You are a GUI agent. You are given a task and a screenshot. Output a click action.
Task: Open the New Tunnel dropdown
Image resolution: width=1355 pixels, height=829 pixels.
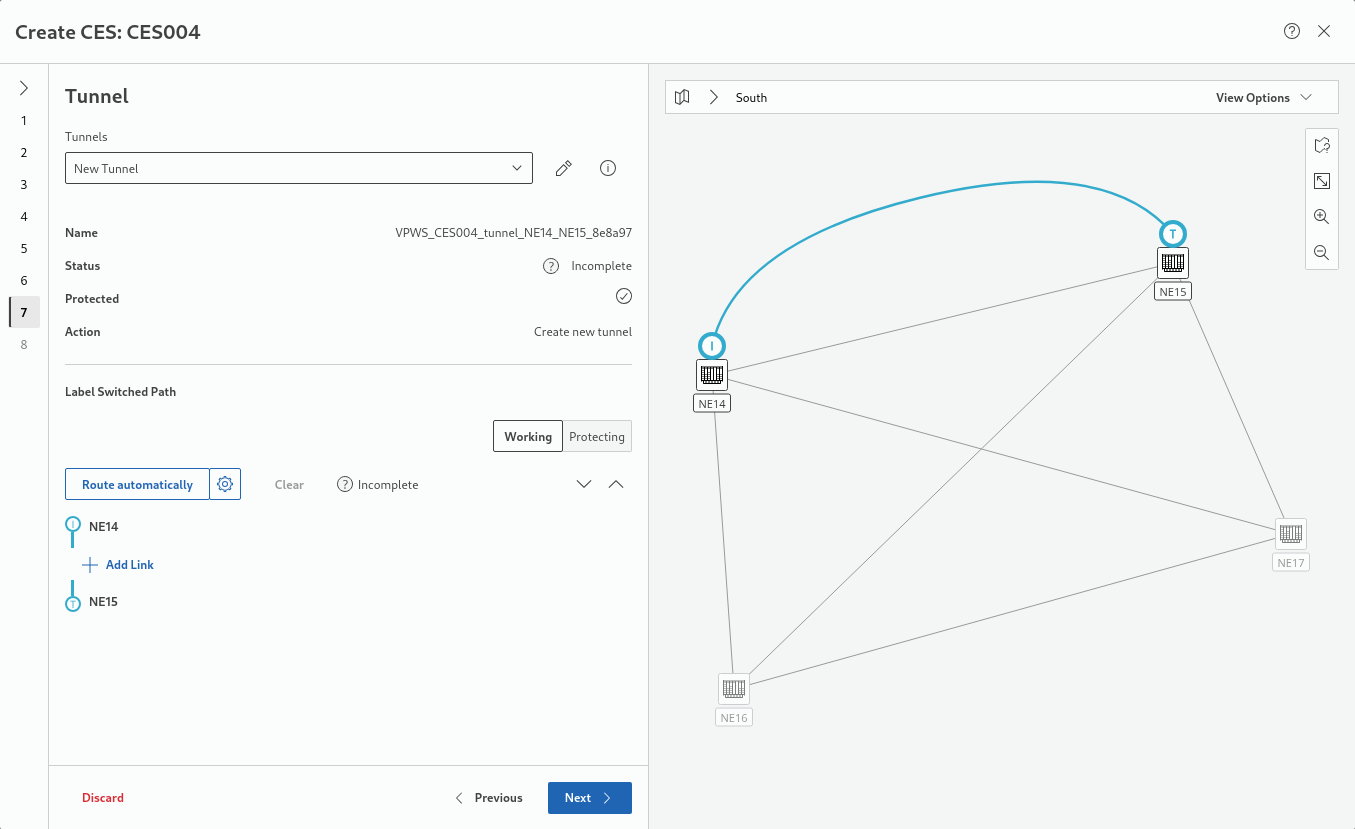pyautogui.click(x=298, y=168)
